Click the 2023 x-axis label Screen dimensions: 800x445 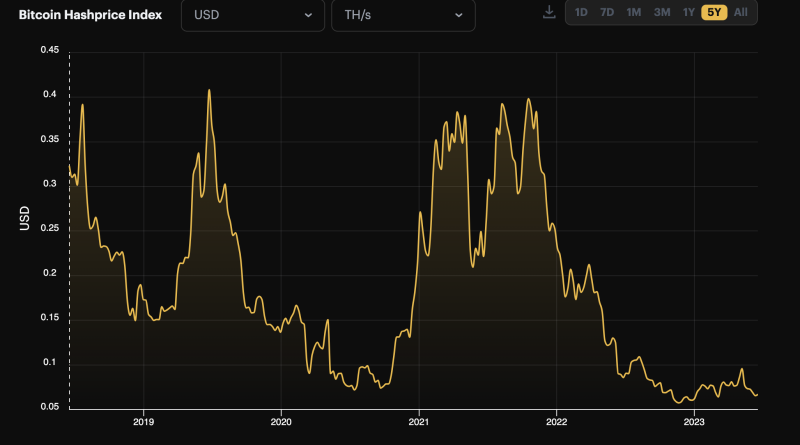tap(694, 422)
